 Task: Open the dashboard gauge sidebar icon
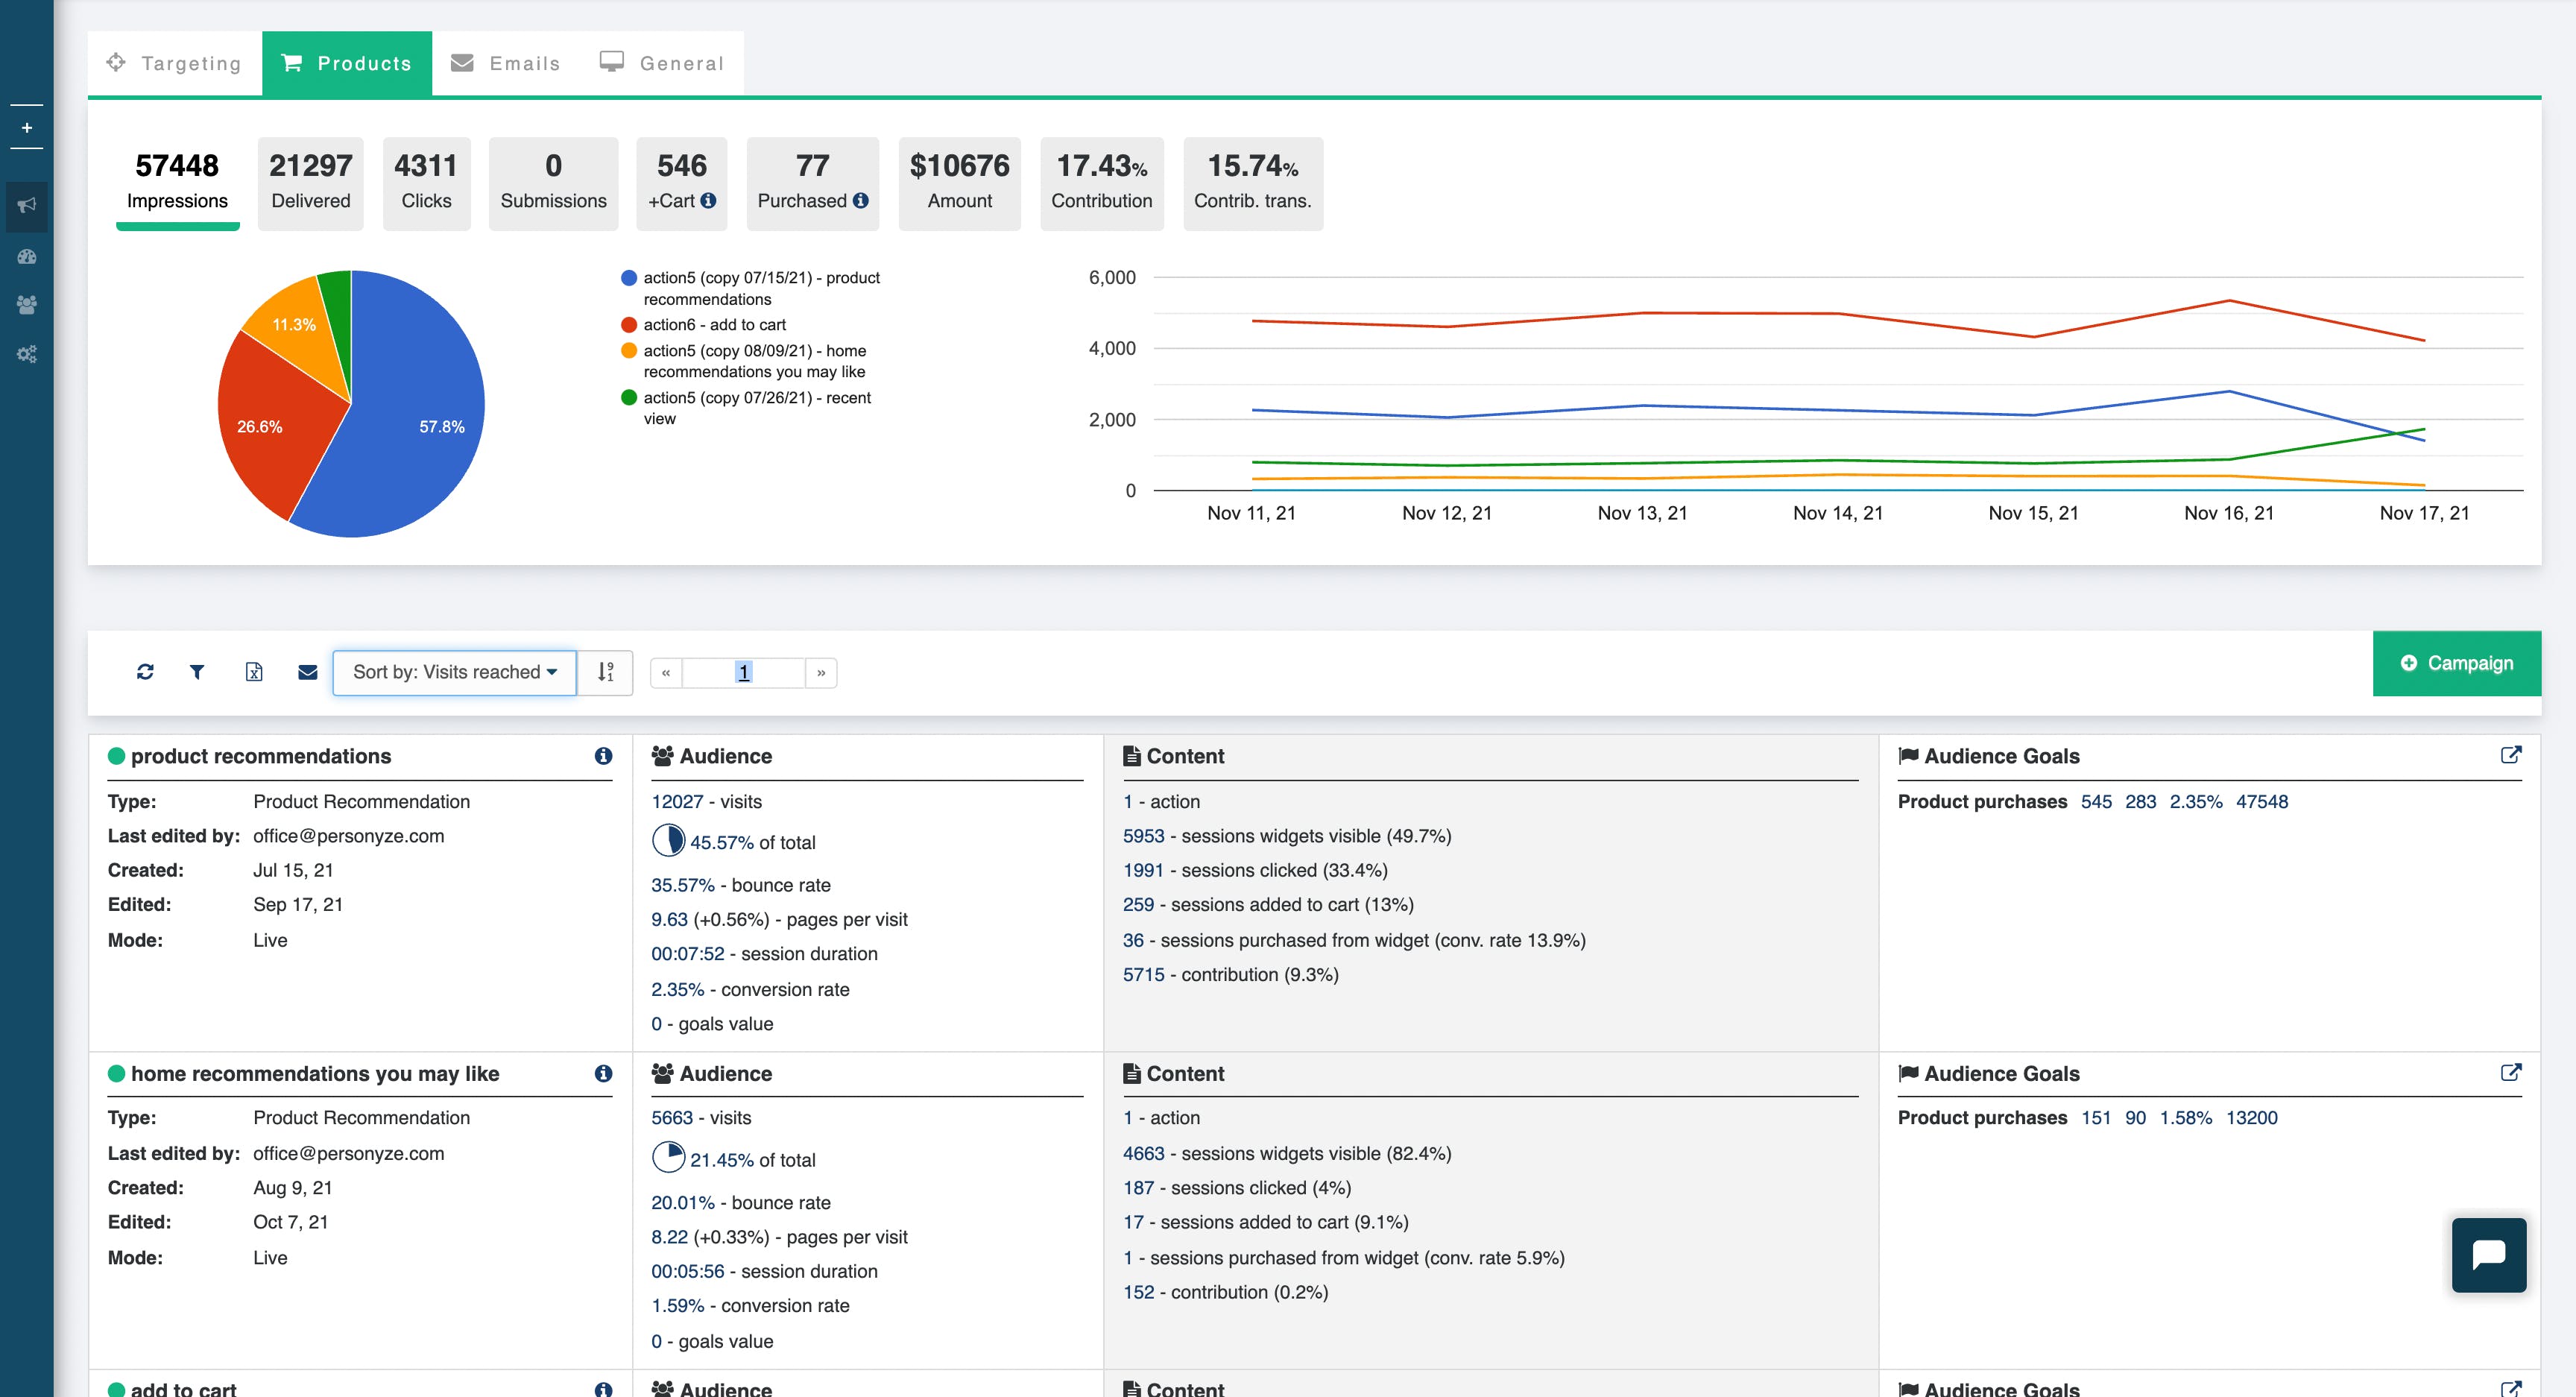tap(27, 257)
